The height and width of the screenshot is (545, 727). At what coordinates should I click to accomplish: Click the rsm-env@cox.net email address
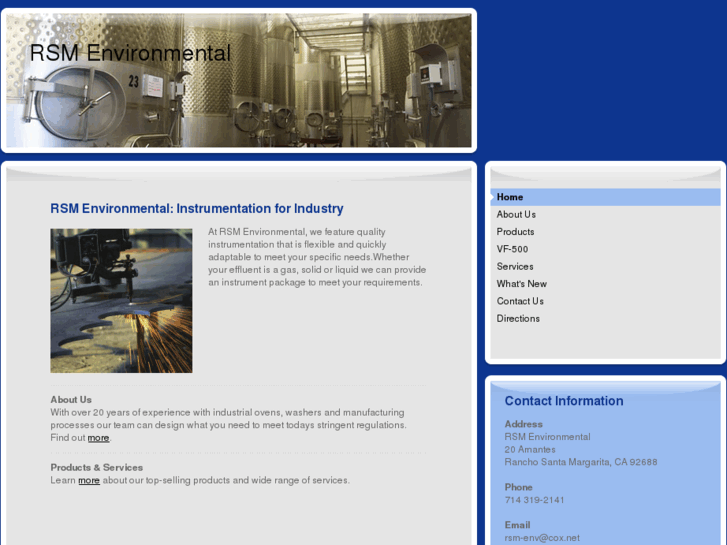pyautogui.click(x=542, y=538)
